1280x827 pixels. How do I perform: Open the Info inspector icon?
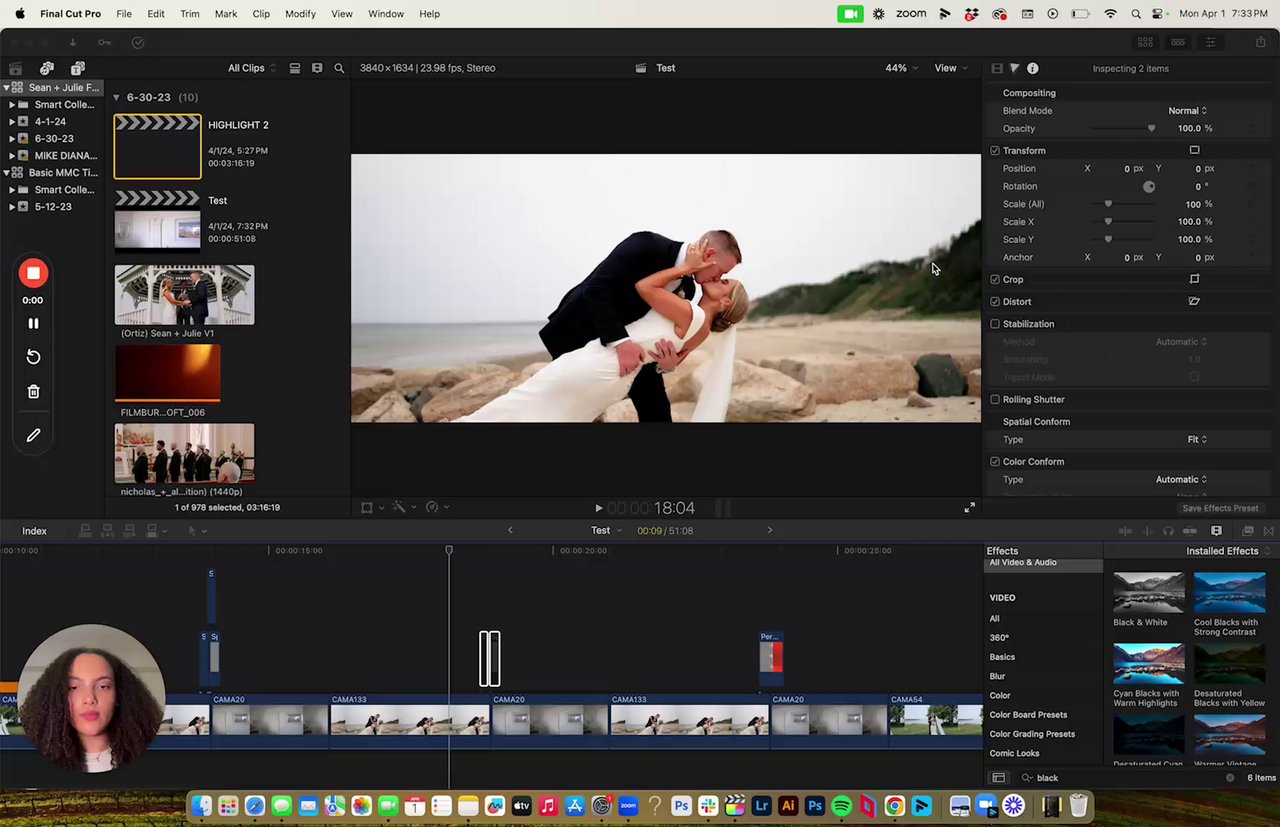click(x=1033, y=68)
